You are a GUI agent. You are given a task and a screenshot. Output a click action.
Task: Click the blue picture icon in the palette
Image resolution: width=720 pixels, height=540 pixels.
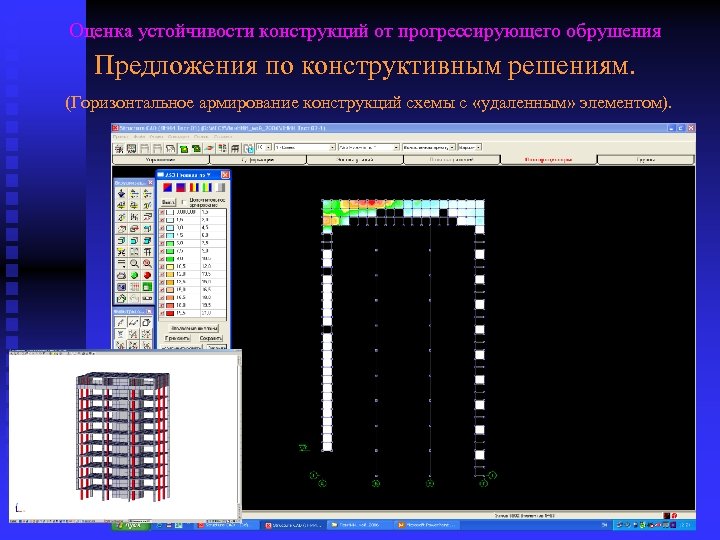pyautogui.click(x=121, y=287)
